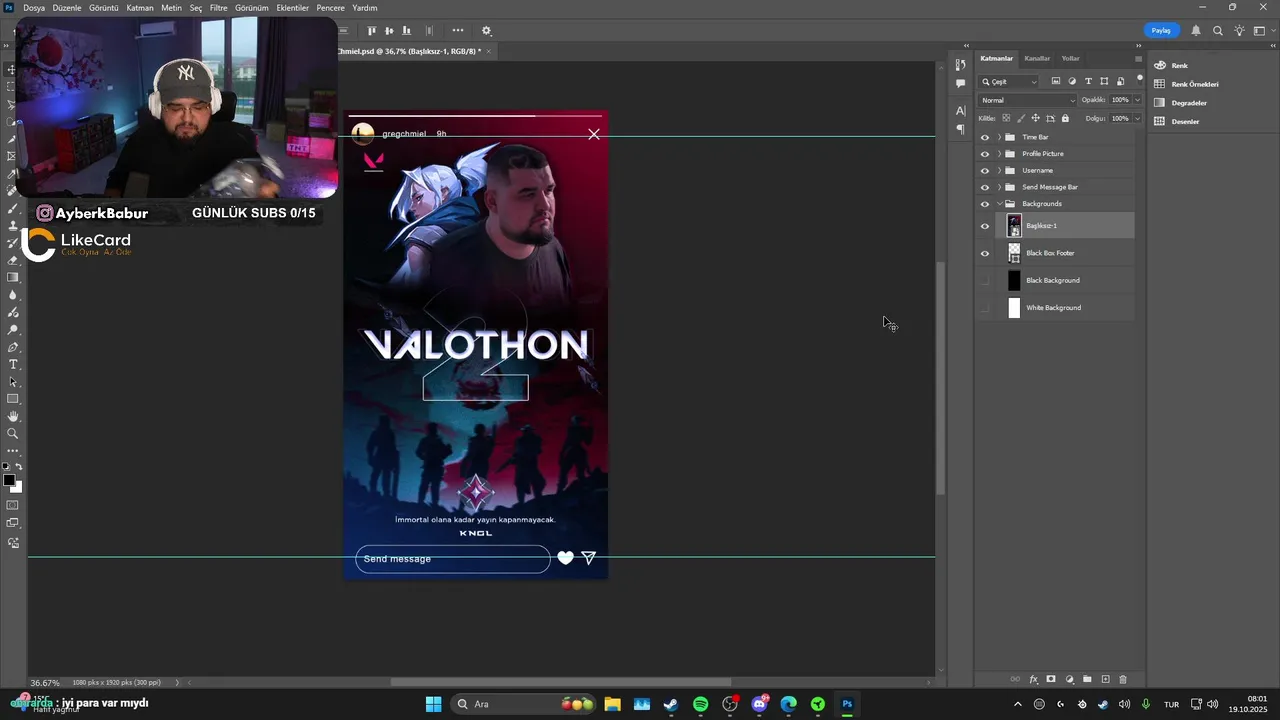The width and height of the screenshot is (1280, 720).
Task: Select the Rectangle shape tool
Action: 13,399
